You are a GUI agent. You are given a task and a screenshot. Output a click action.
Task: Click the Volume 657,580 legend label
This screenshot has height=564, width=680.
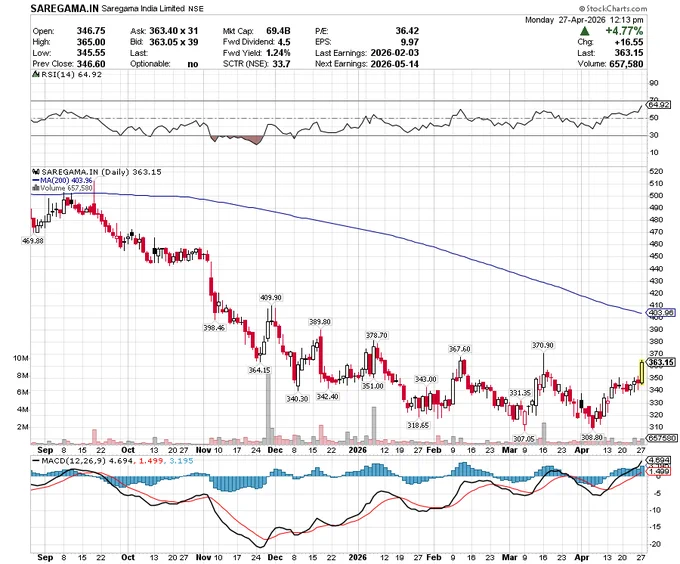pos(66,188)
